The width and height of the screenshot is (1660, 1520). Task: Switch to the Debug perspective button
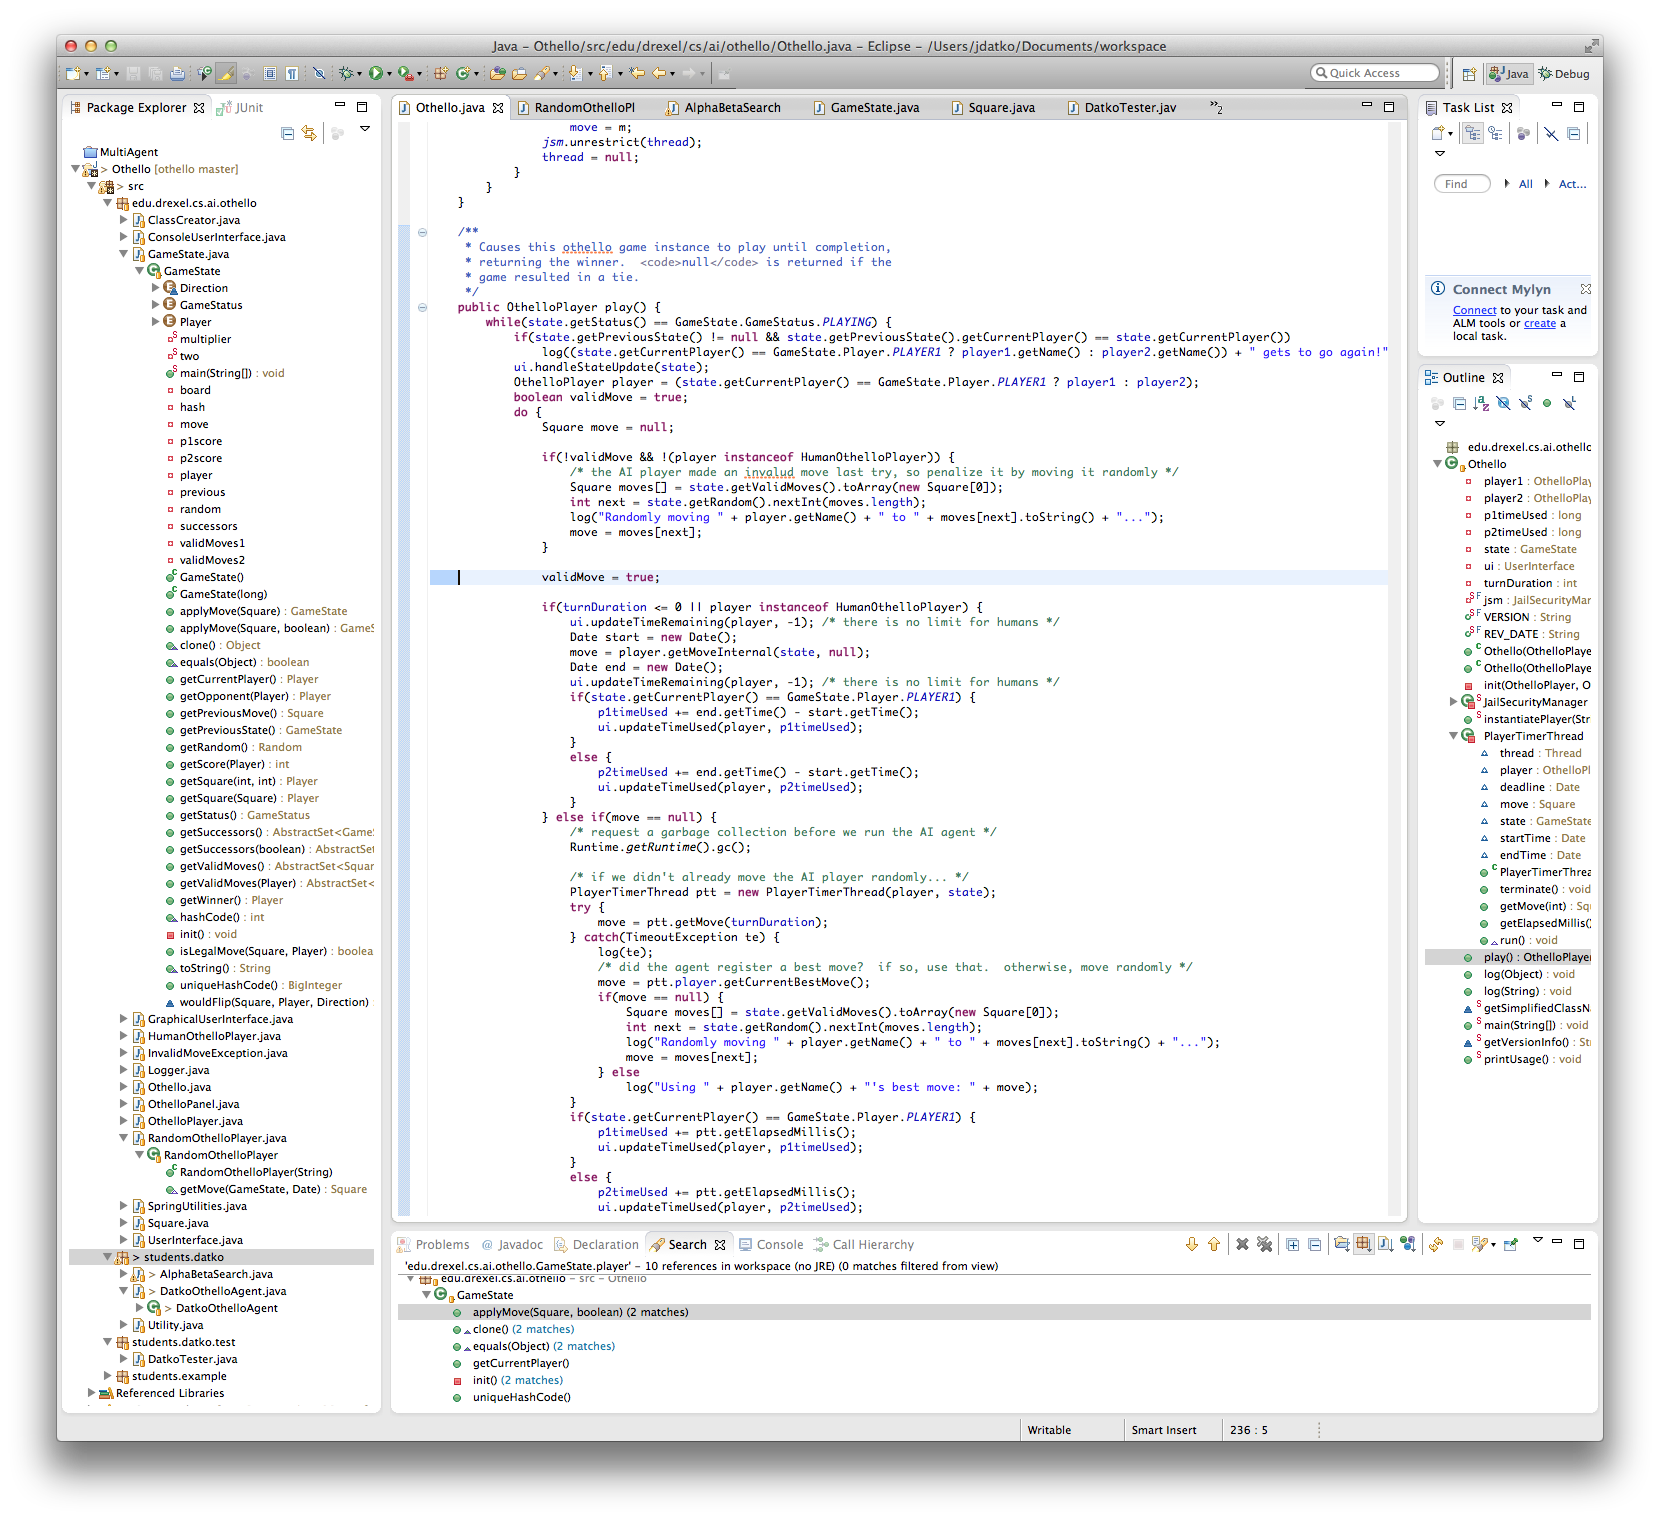click(x=1564, y=73)
